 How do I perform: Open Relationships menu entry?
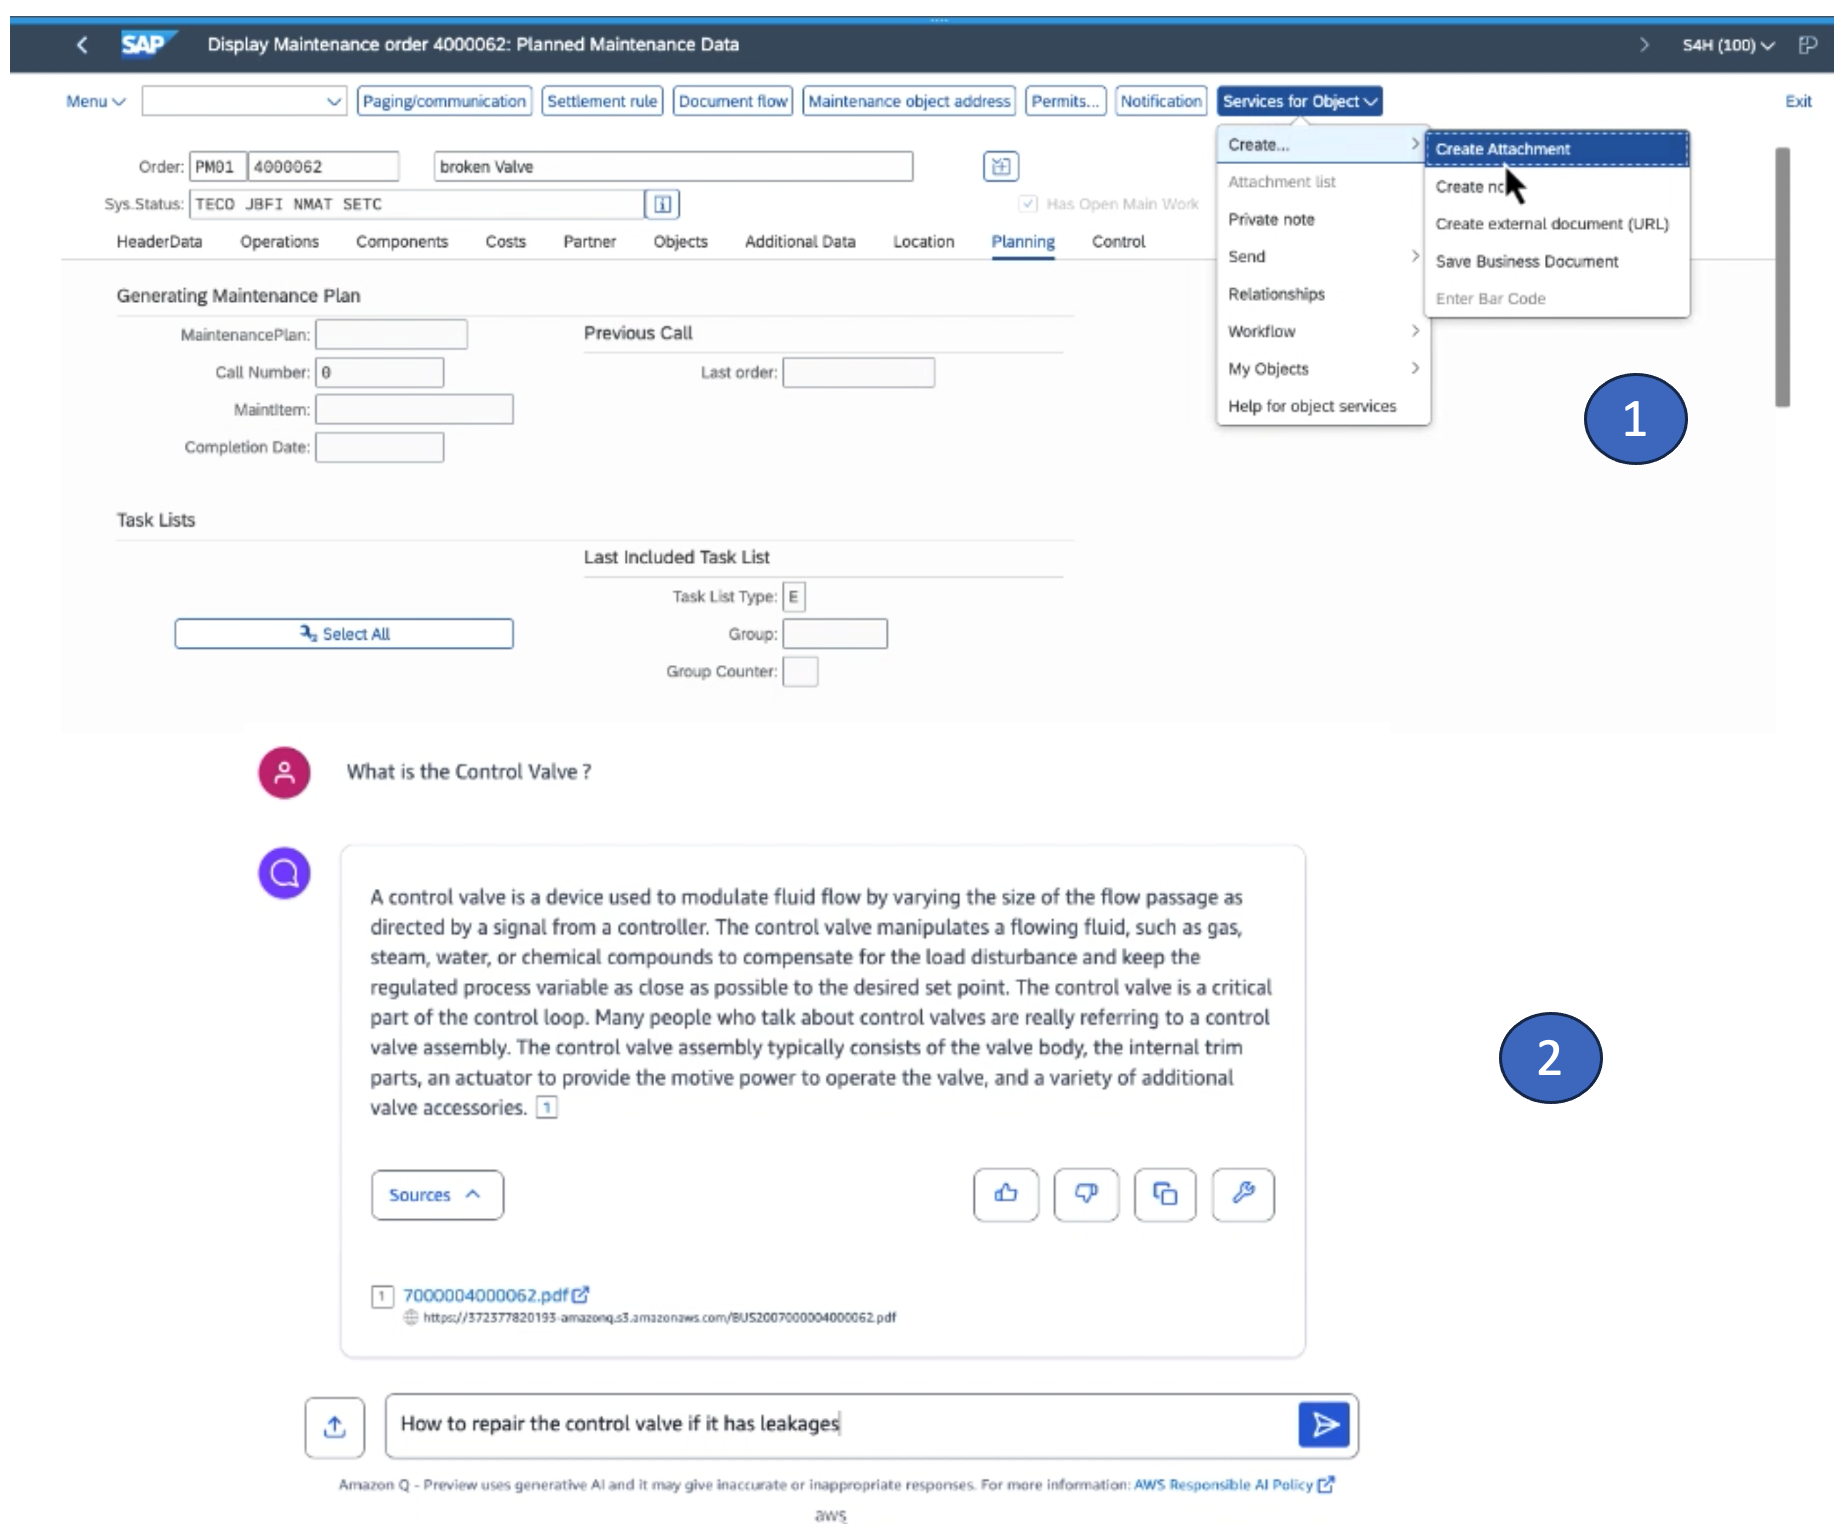1276,294
